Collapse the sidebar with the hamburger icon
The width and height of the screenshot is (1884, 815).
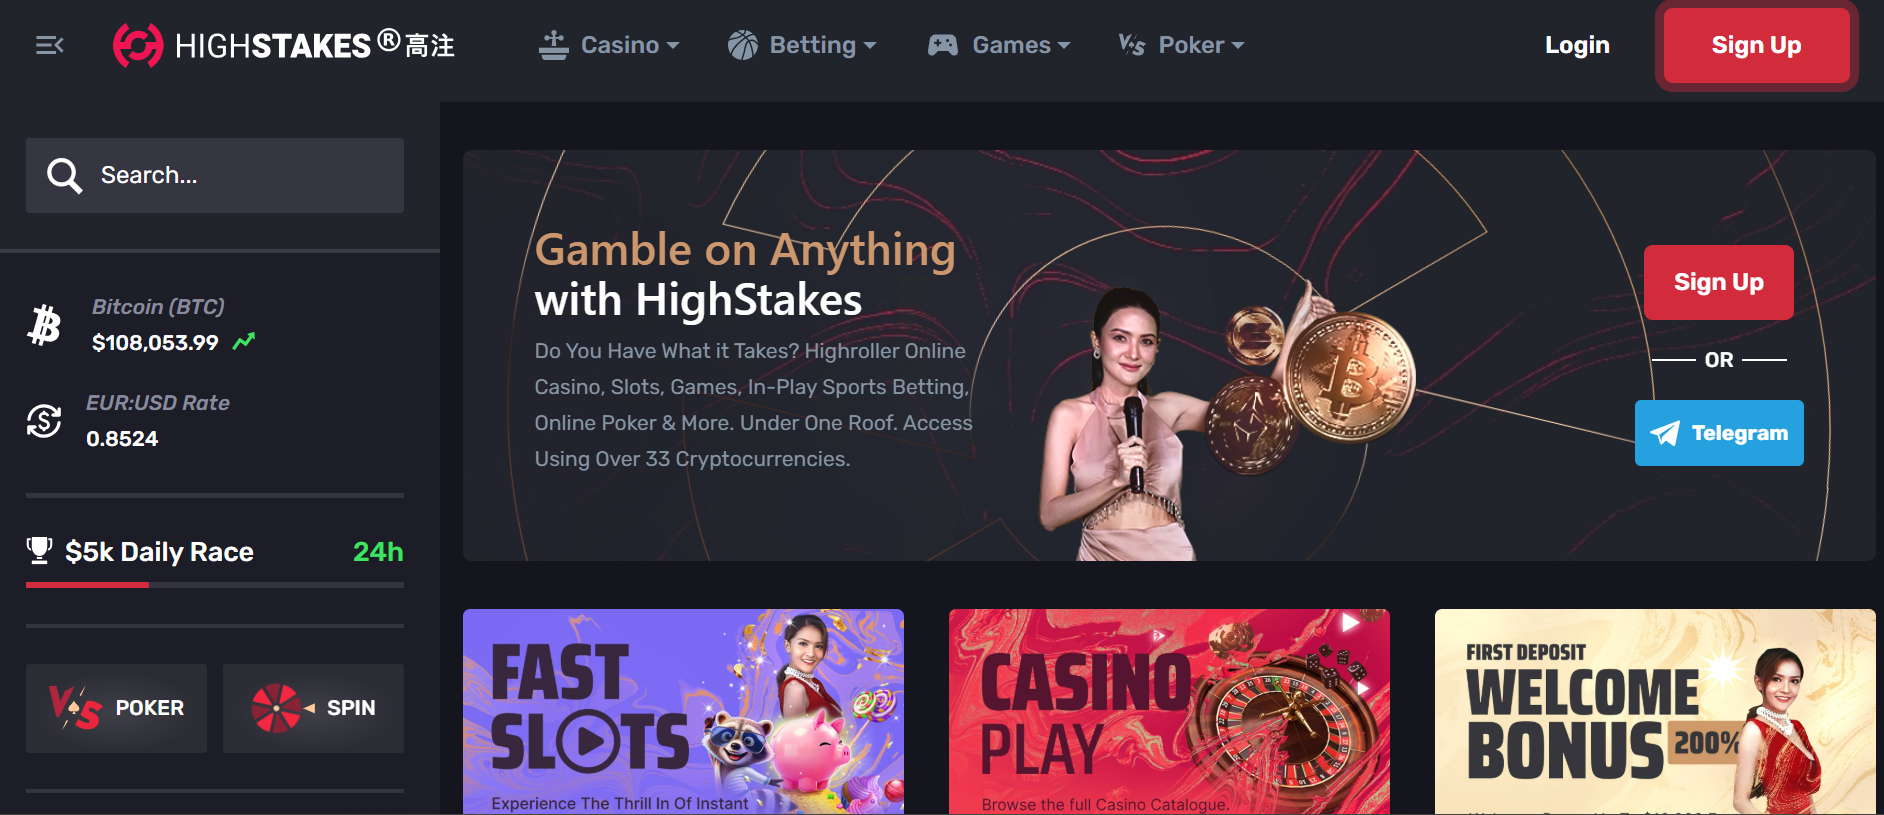[x=49, y=45]
